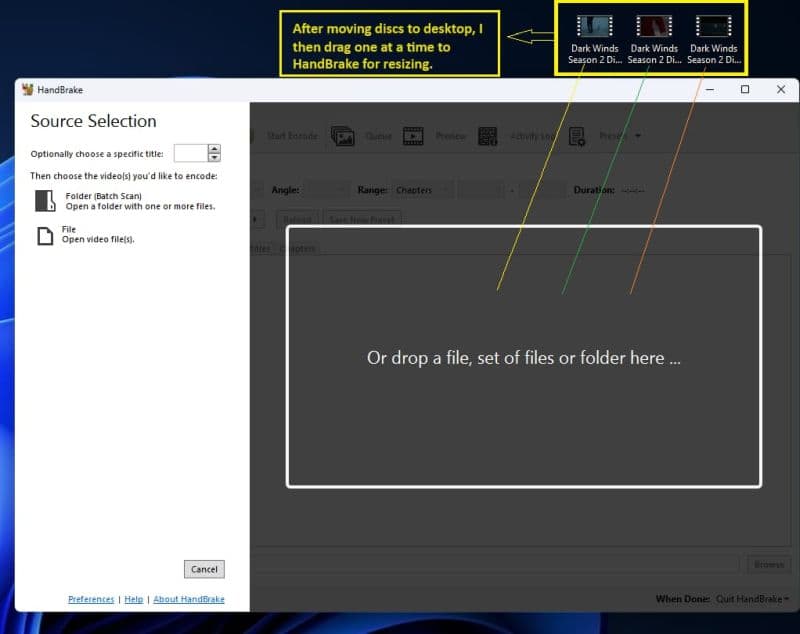This screenshot has width=800, height=634.
Task: Choose the File open video file(s) option
Action: click(85, 235)
